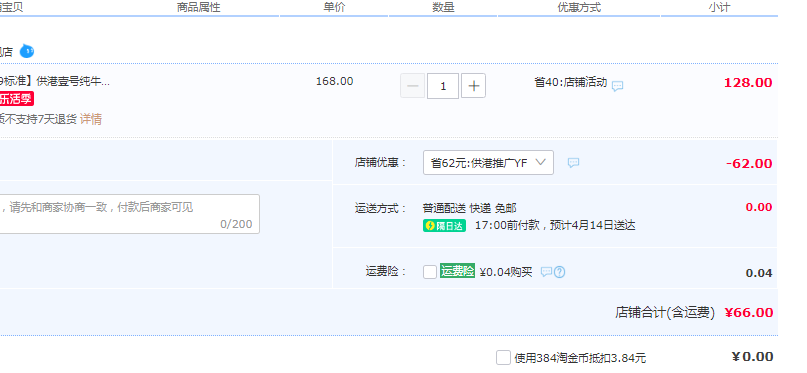Click delivery estimate 预计4月14日送达 text
The width and height of the screenshot is (807, 373).
(592, 225)
